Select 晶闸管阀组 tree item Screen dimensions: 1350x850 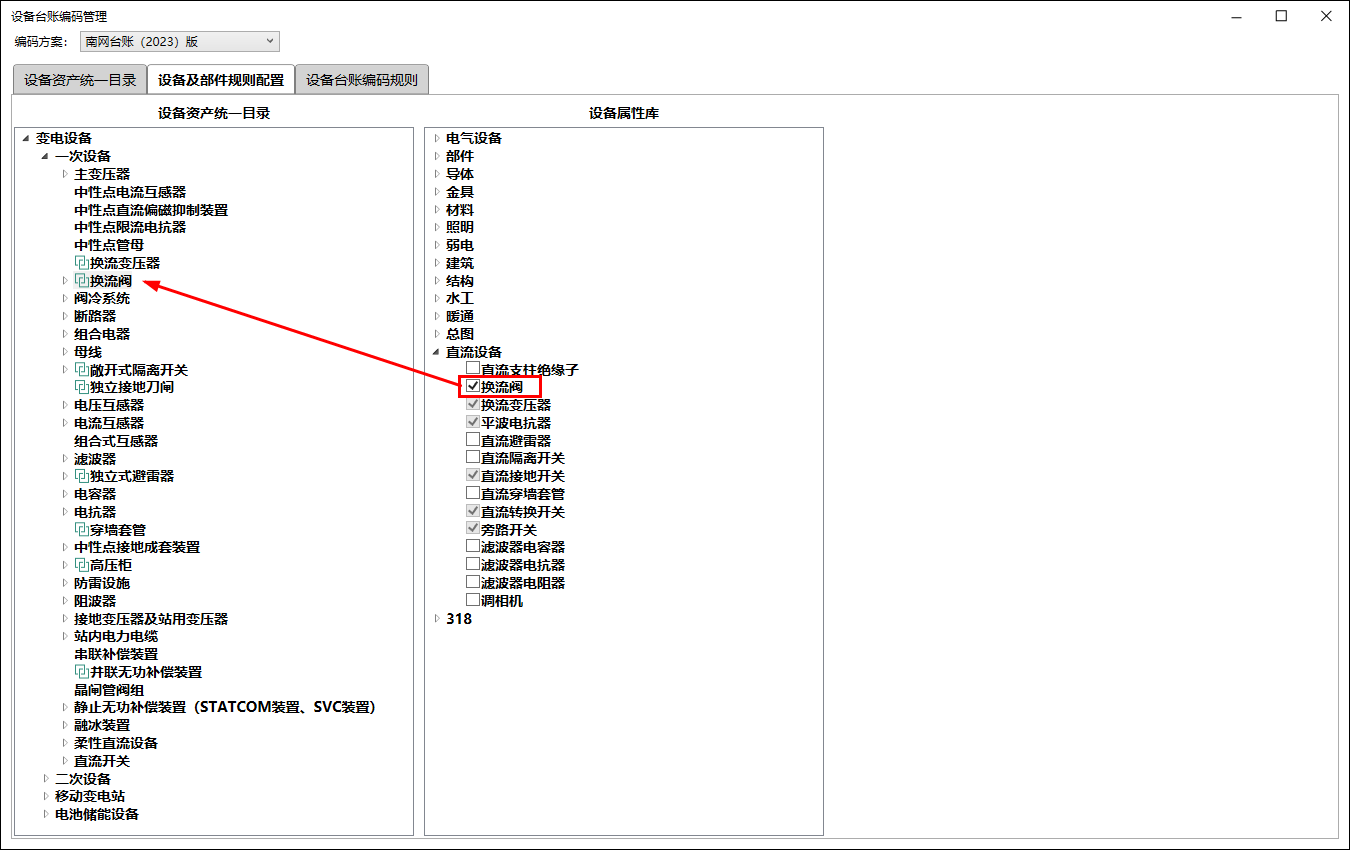[x=109, y=690]
